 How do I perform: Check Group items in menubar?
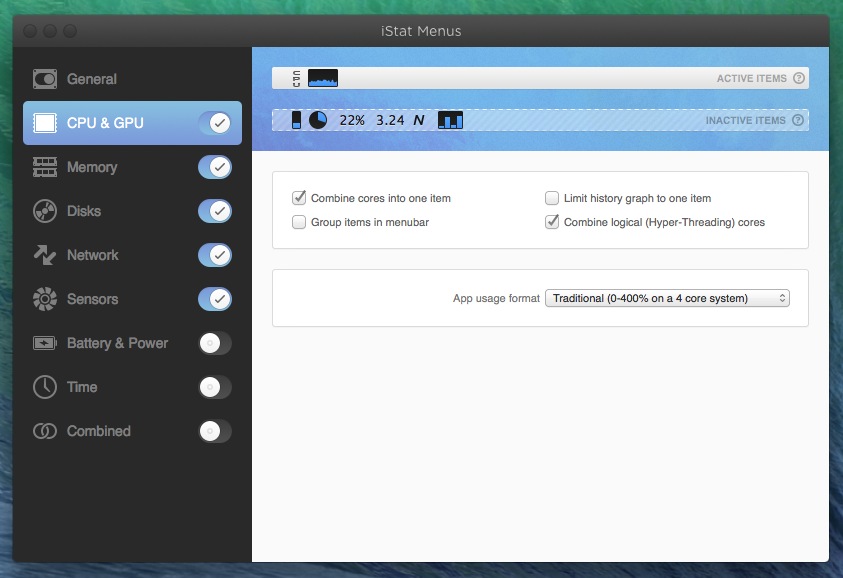299,222
